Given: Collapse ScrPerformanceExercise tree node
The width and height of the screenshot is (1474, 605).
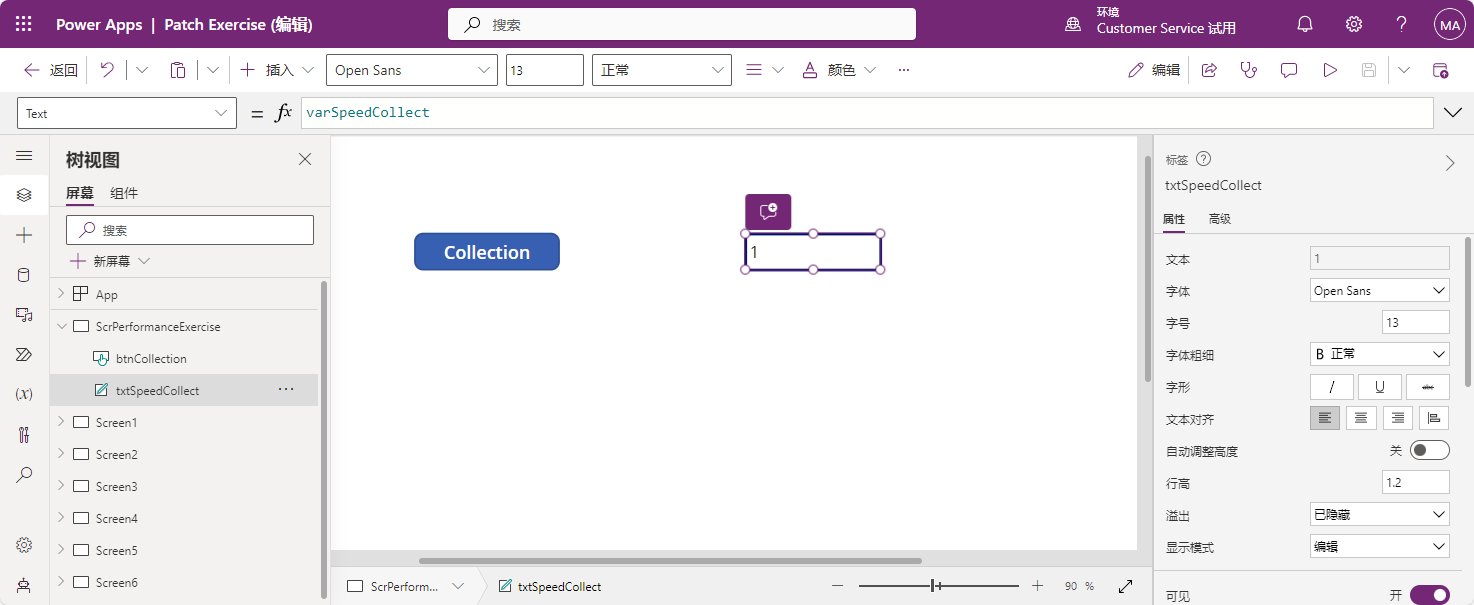Looking at the screenshot, I should tap(61, 326).
